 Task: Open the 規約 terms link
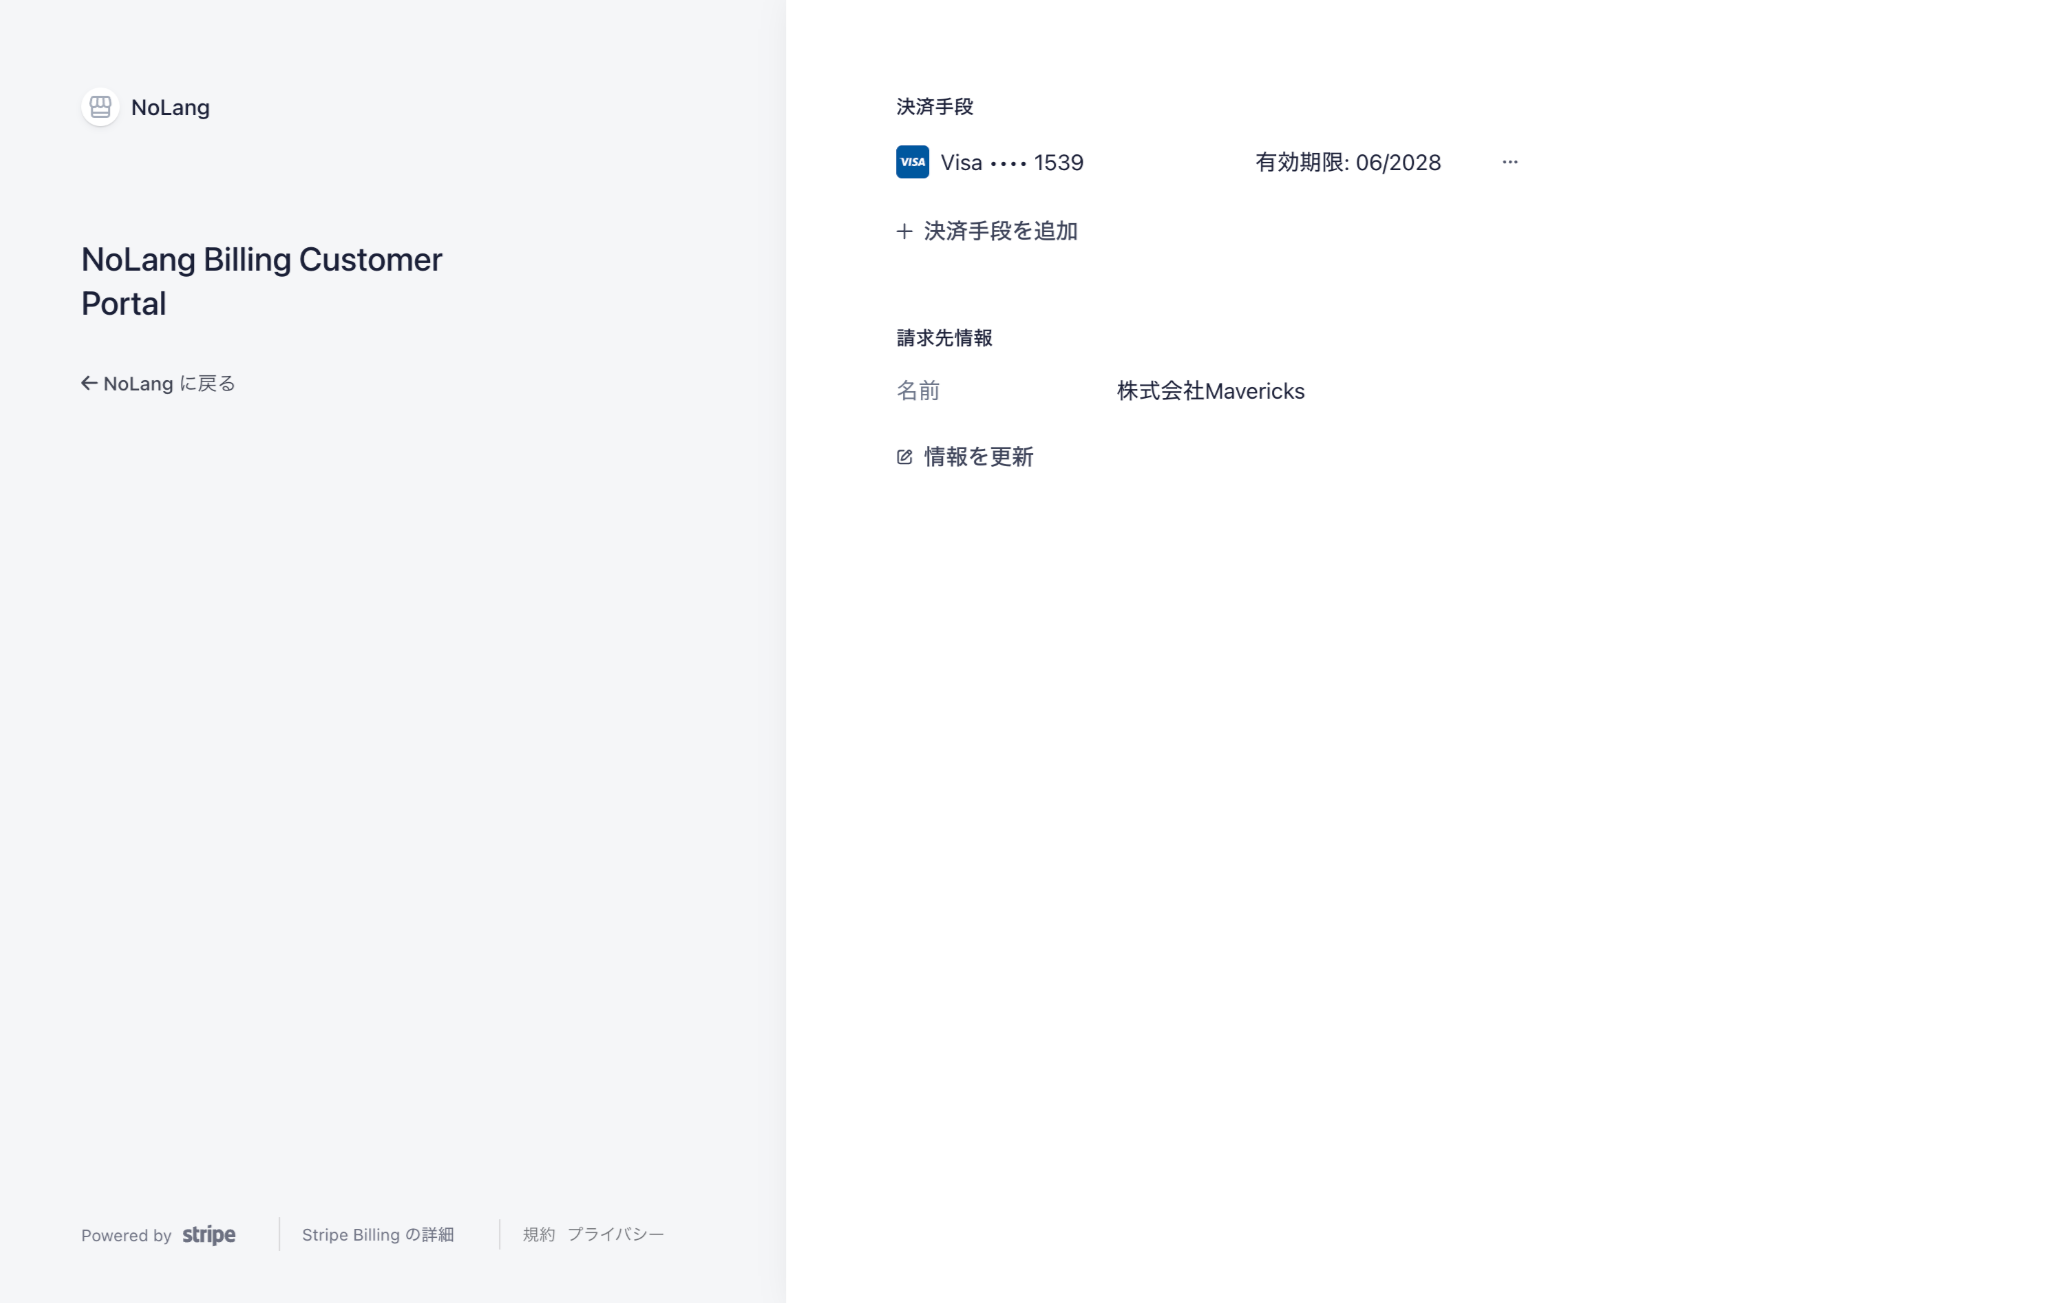pos(538,1235)
